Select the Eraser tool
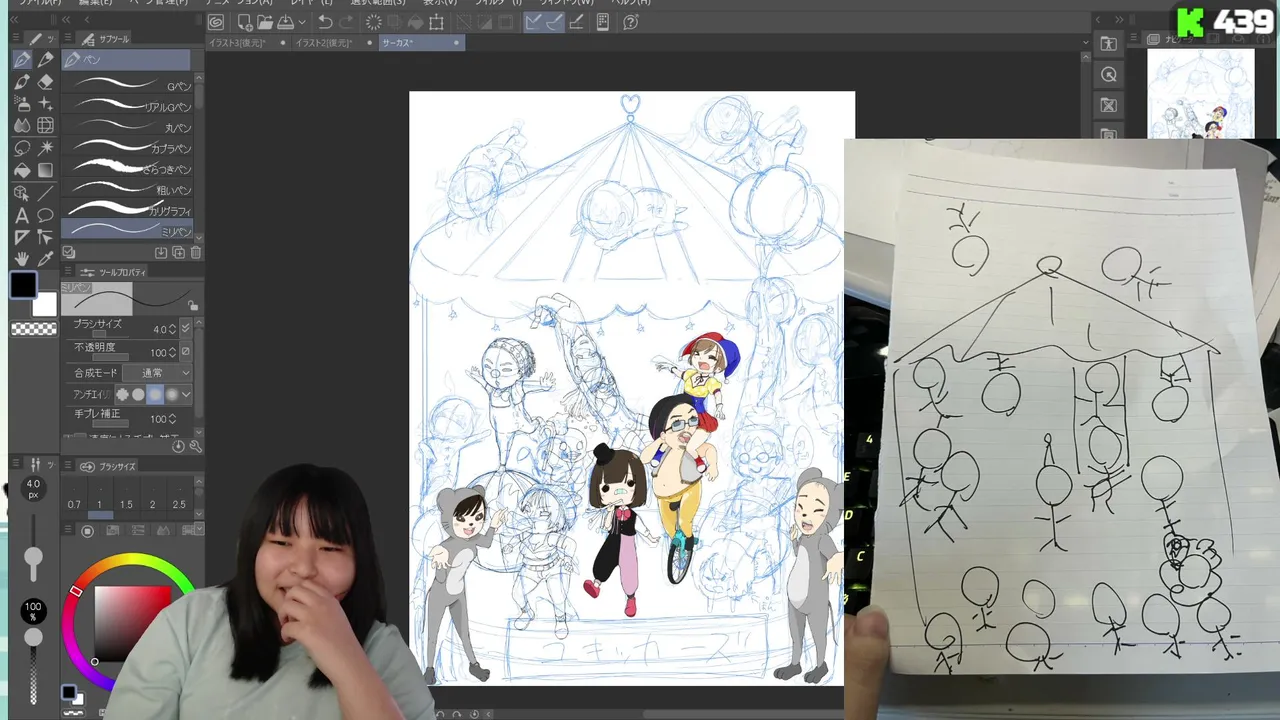 [45, 82]
